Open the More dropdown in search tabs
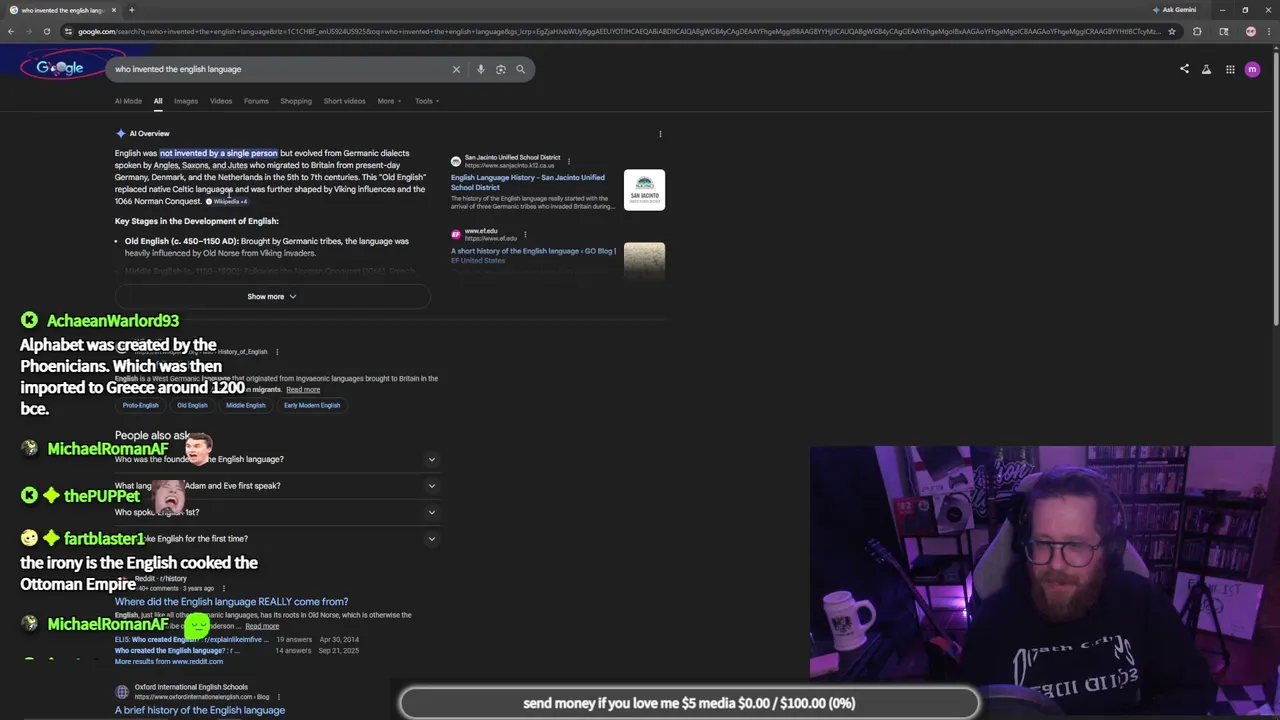The image size is (1280, 720). (x=389, y=101)
